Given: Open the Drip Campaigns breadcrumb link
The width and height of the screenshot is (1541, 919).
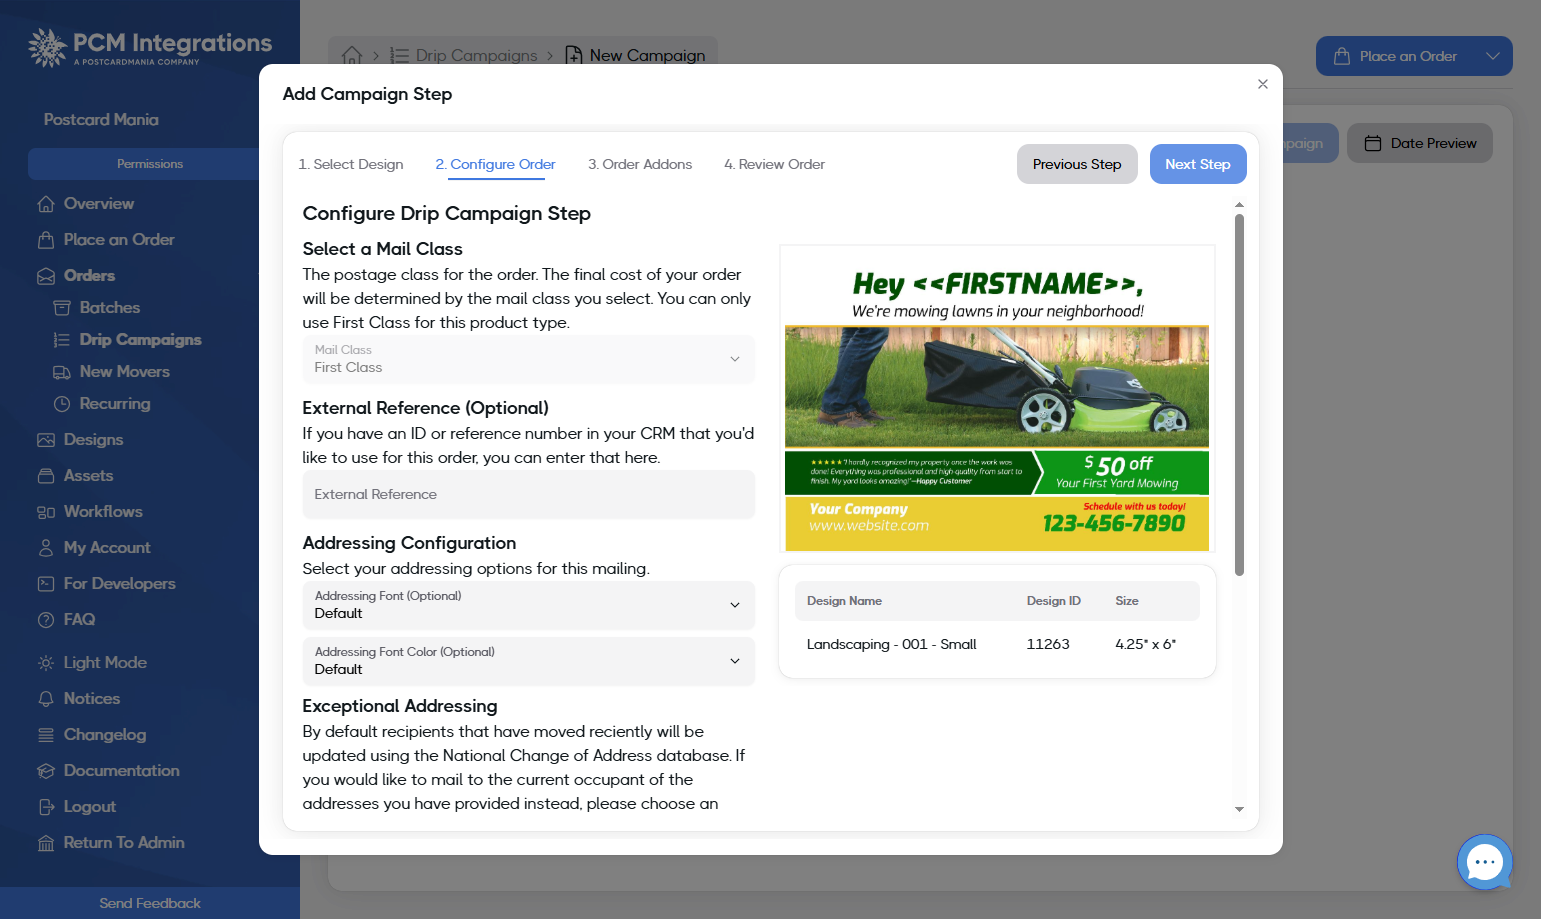Looking at the screenshot, I should point(465,55).
